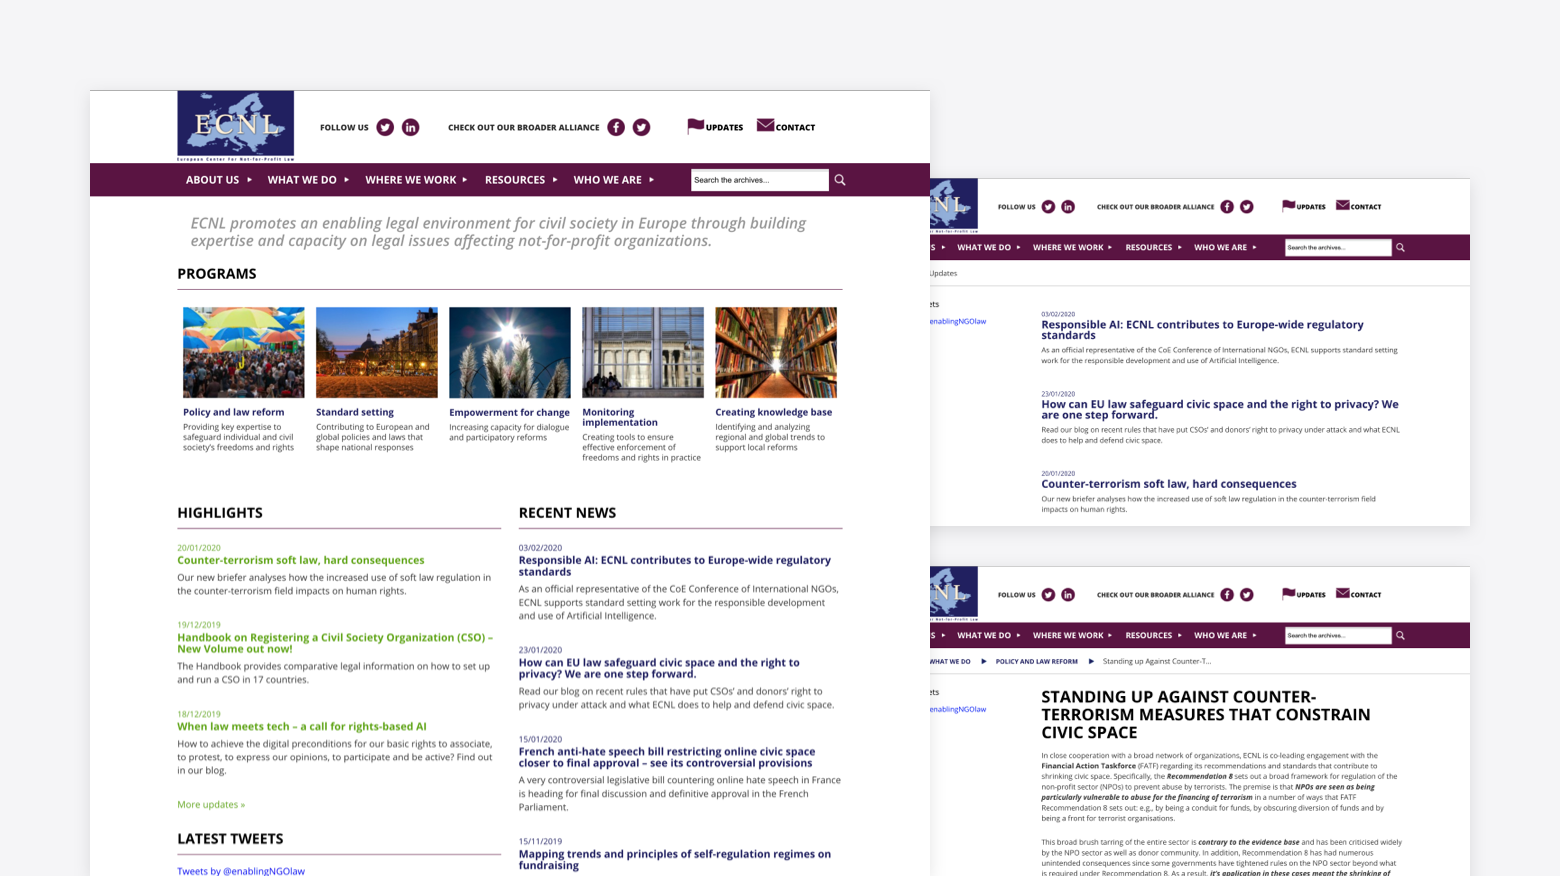Viewport: 1560px width, 876px height.
Task: Expand Who We Are menu in Updates window
Action: (x=1225, y=247)
